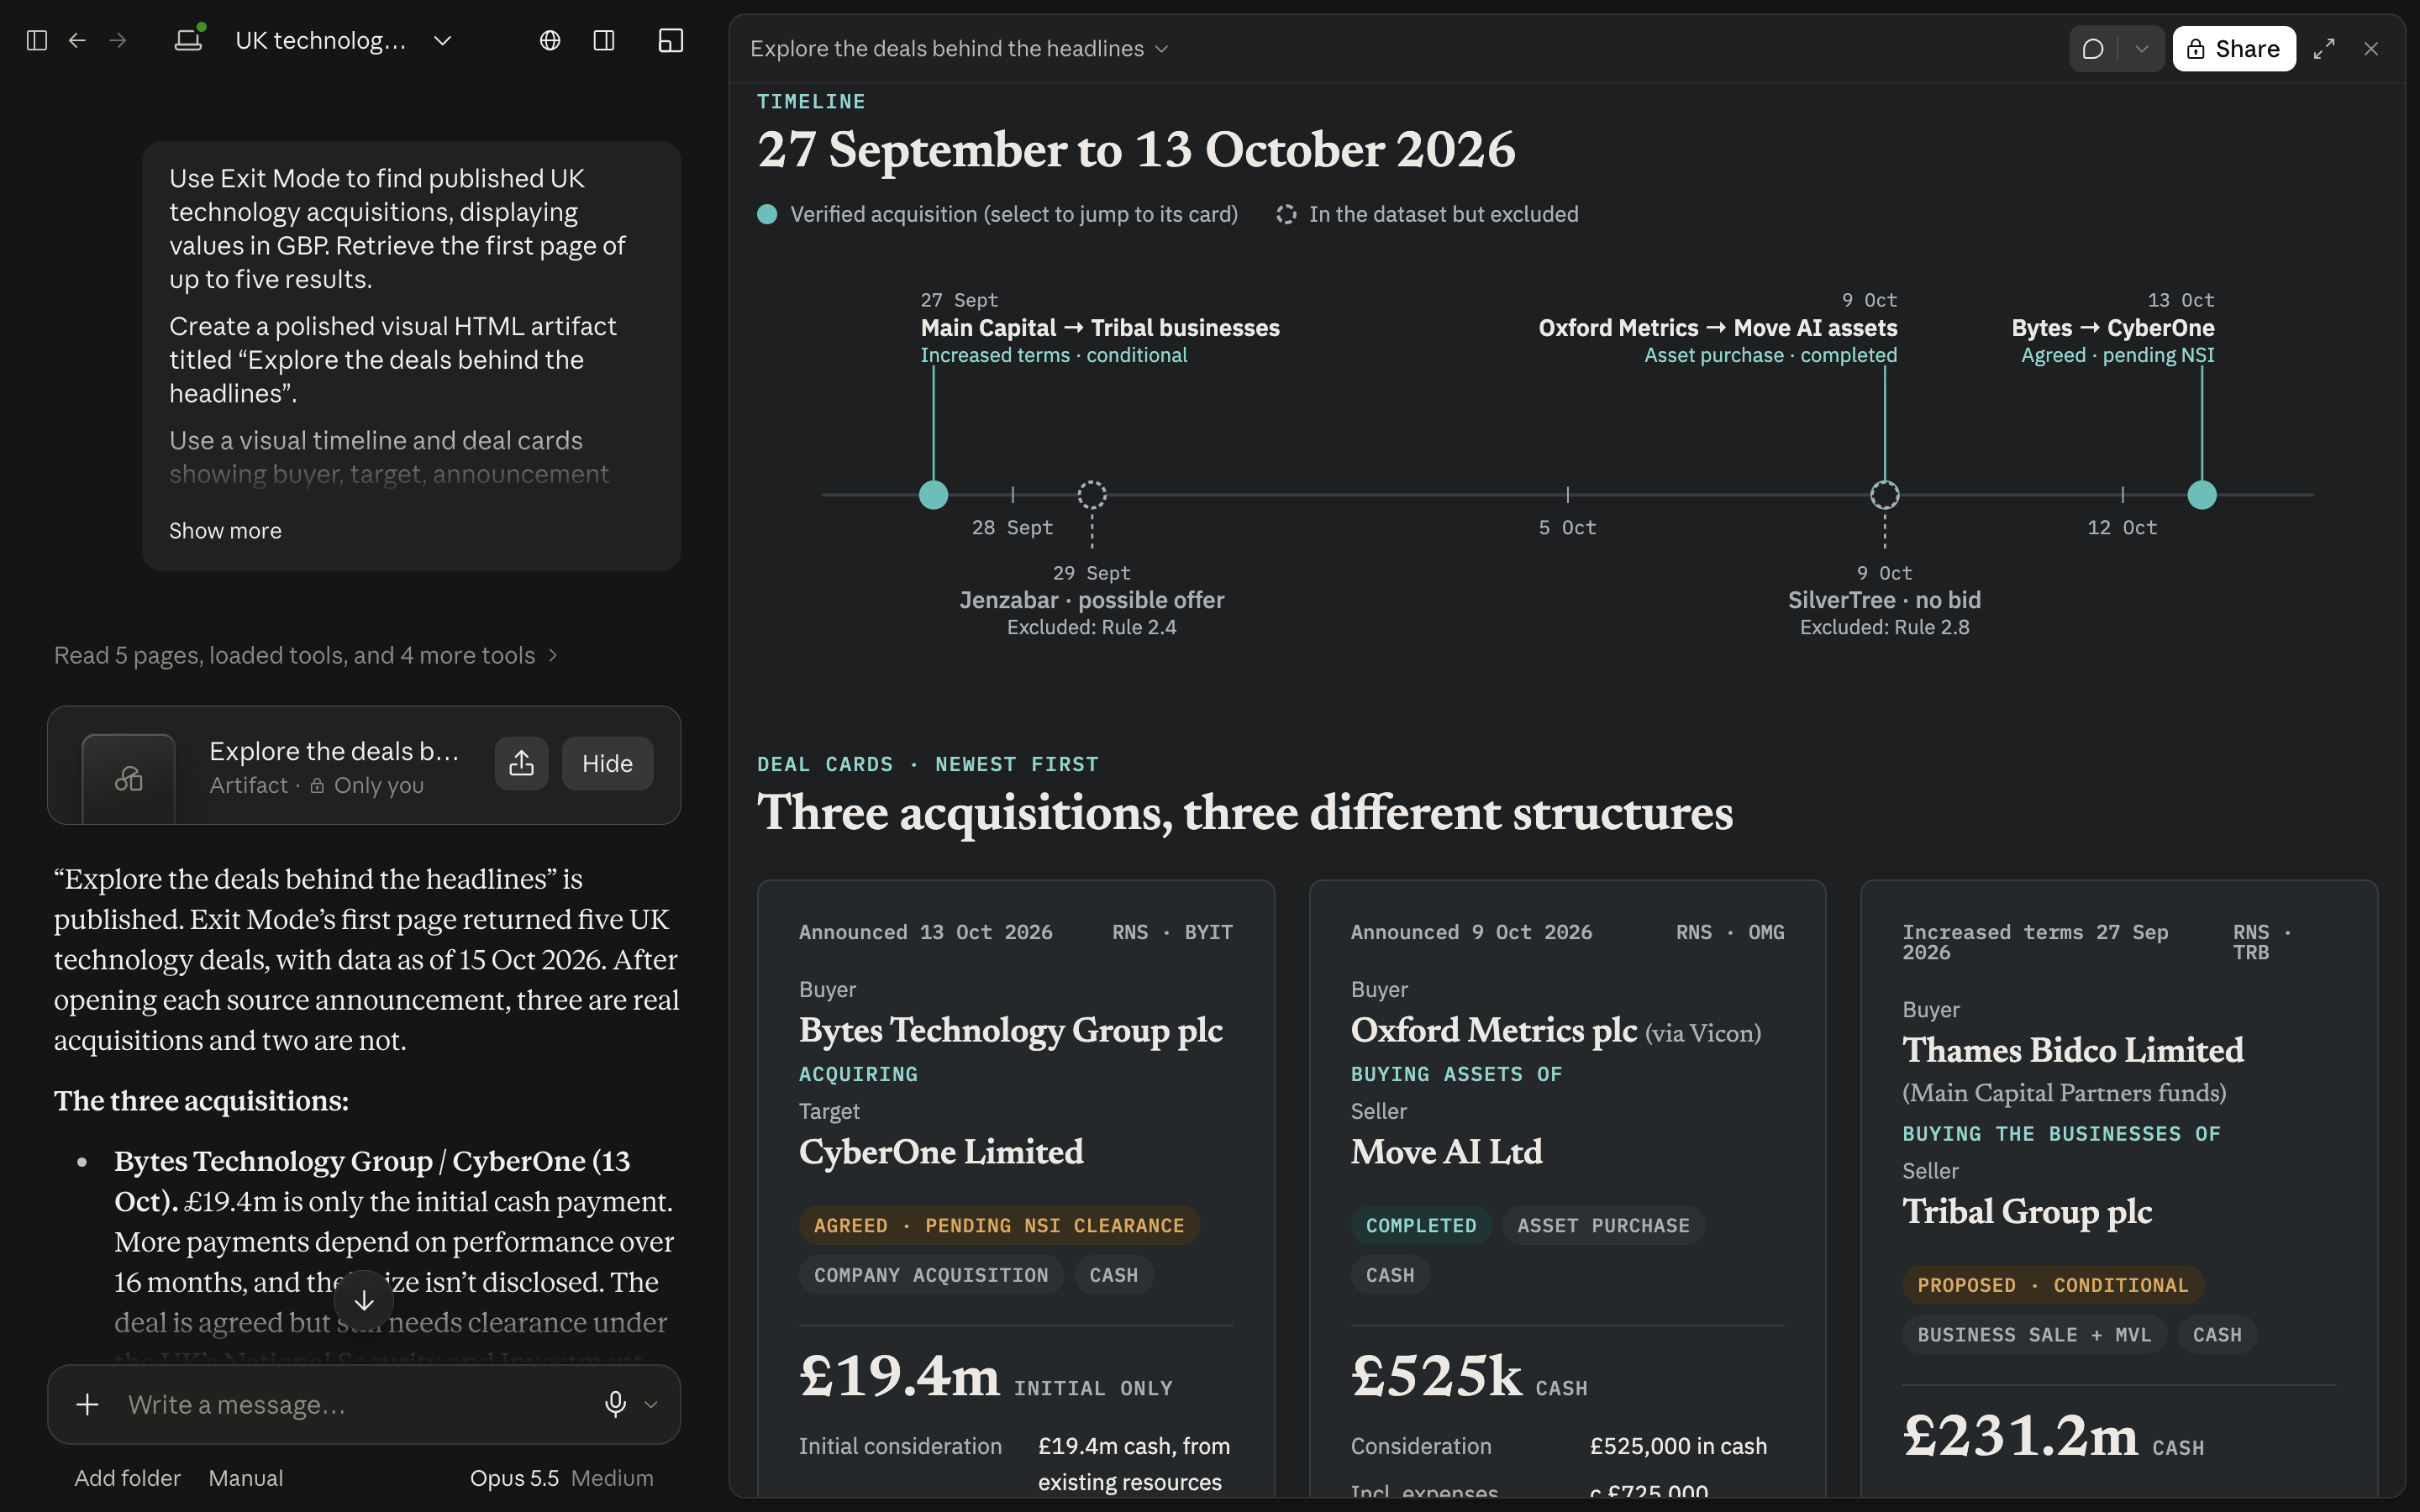This screenshot has width=2420, height=1512.
Task: Click the Hide artifact button
Action: point(607,764)
